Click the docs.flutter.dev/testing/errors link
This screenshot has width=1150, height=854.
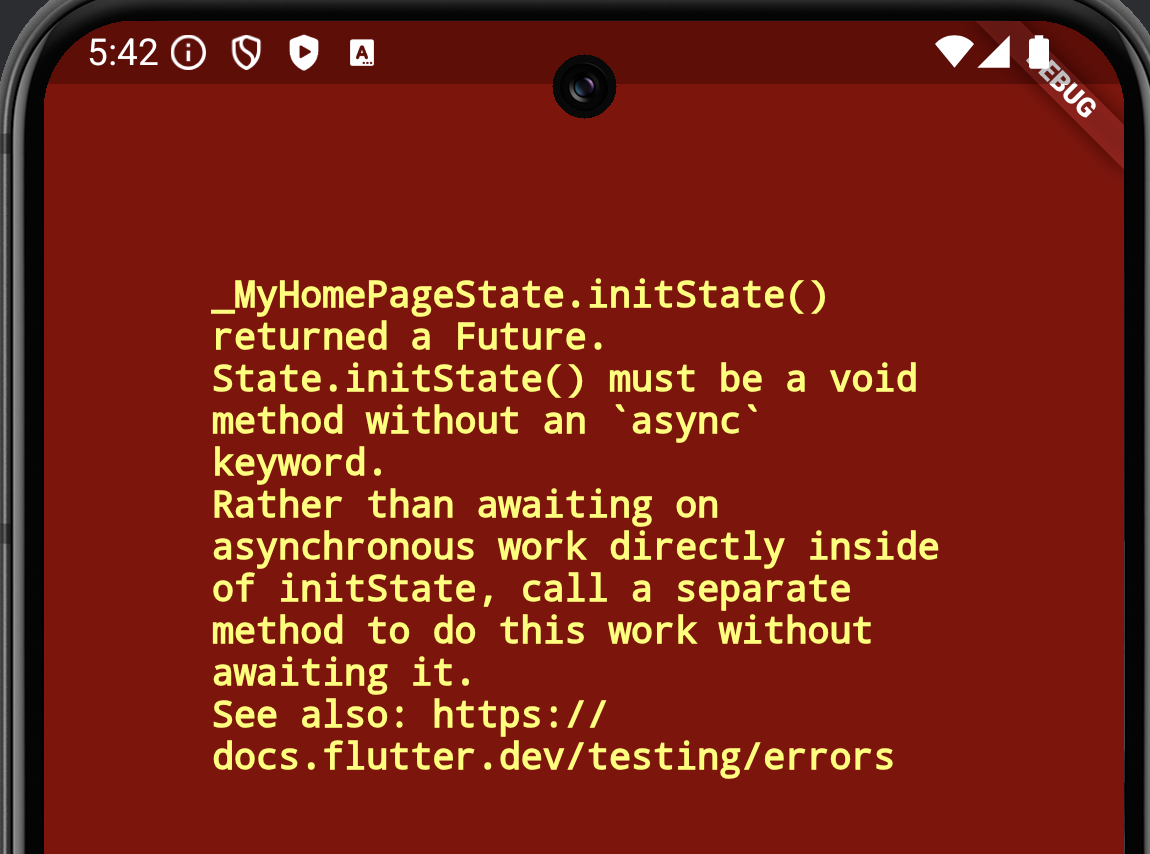pos(553,756)
